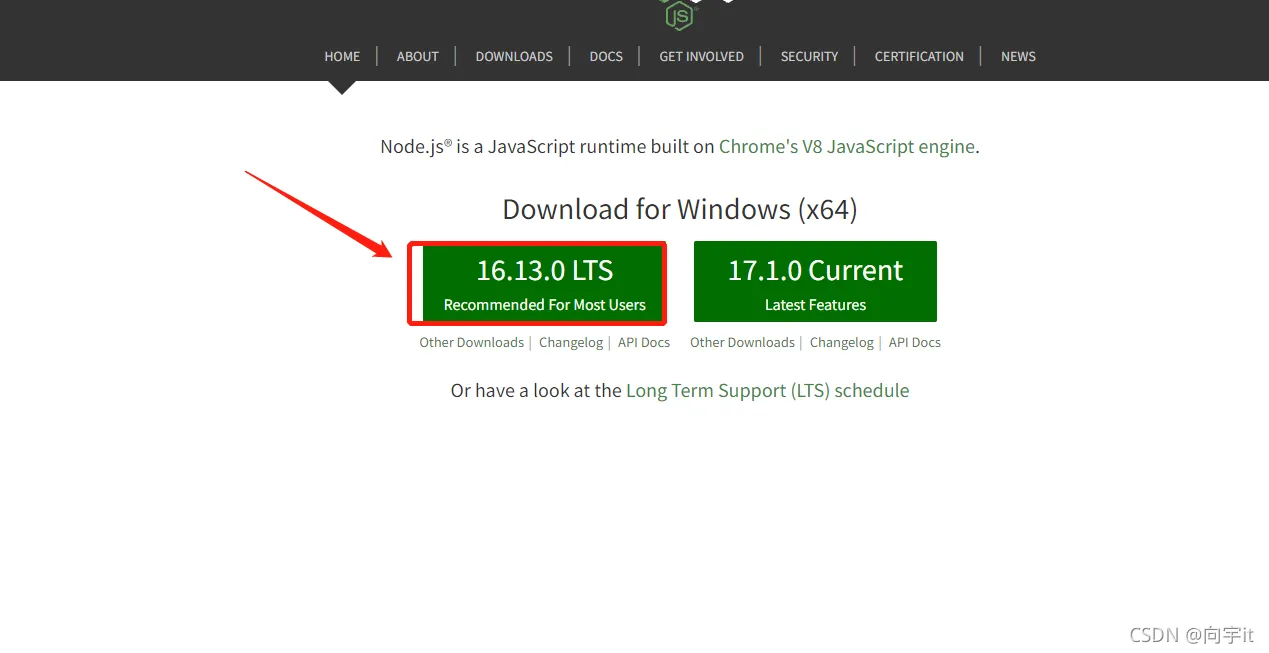The image size is (1269, 653).
Task: Download the 17.1.0 Current version
Action: [815, 282]
